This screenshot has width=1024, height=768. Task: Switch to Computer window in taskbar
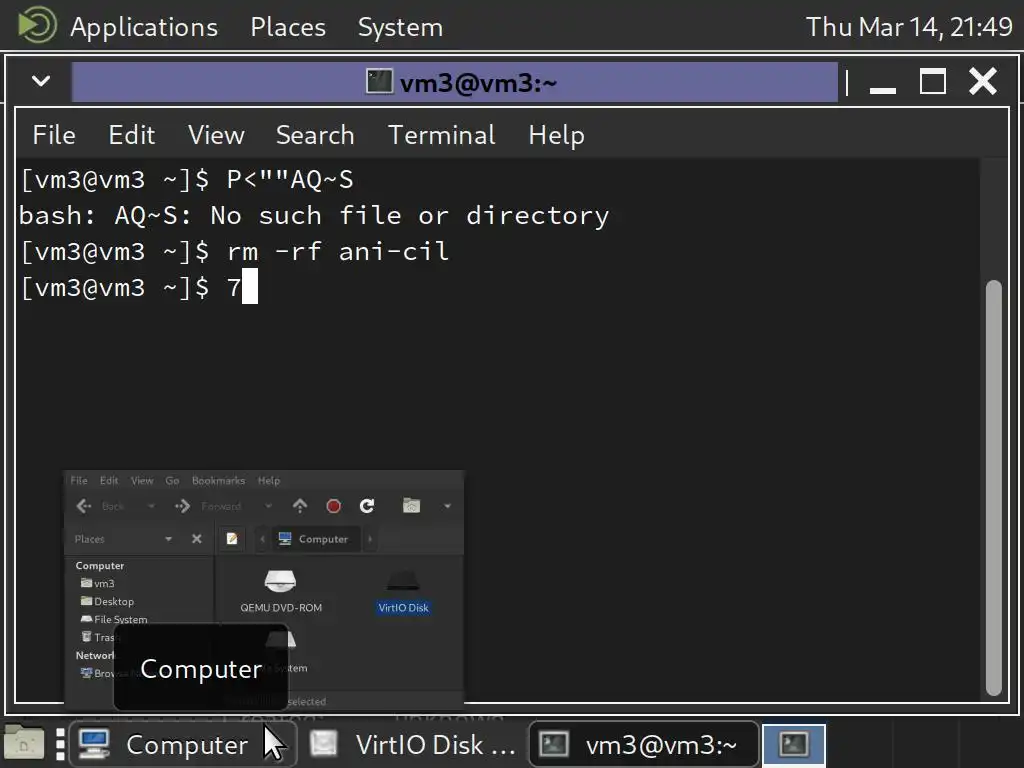182,744
